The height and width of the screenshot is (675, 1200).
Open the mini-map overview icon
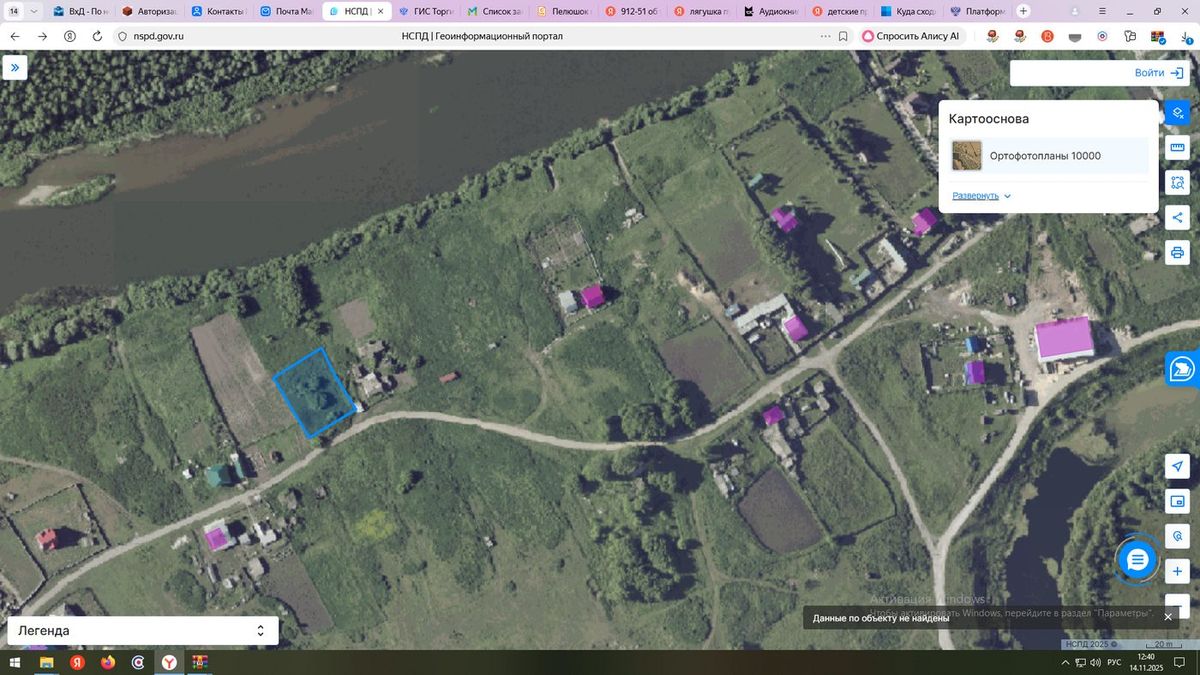coord(1177,502)
